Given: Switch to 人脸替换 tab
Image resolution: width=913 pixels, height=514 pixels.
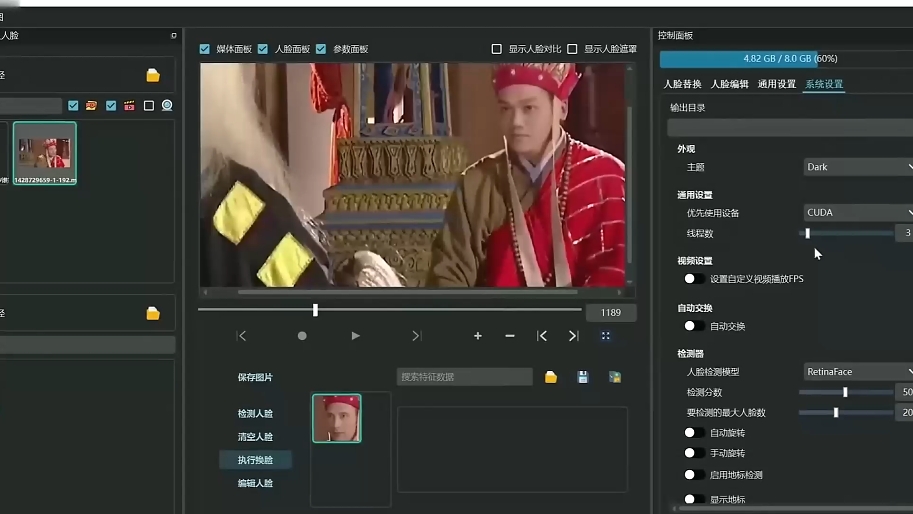Looking at the screenshot, I should [x=682, y=84].
